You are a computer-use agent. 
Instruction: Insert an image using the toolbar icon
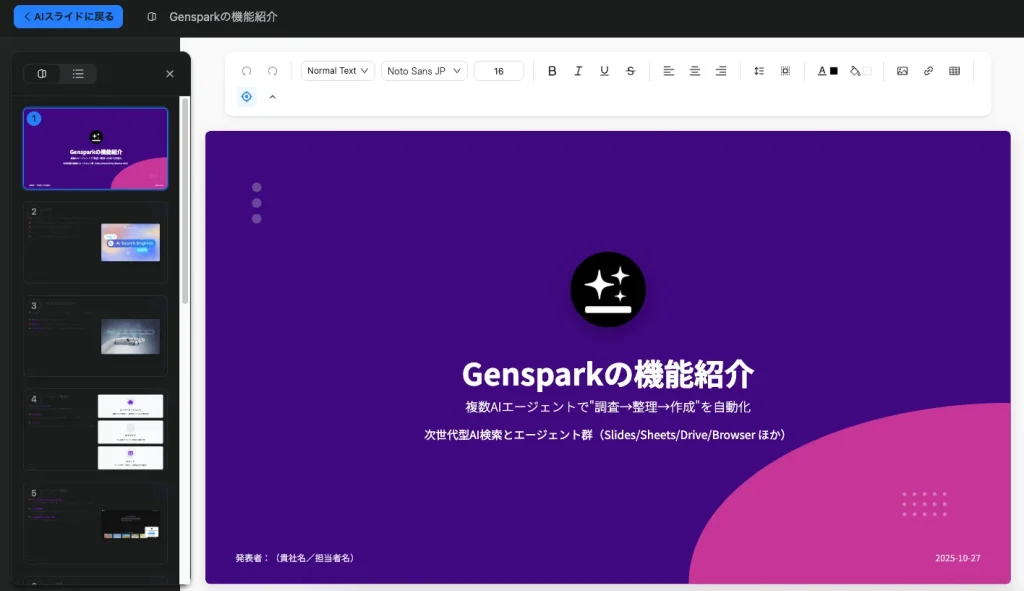click(902, 70)
